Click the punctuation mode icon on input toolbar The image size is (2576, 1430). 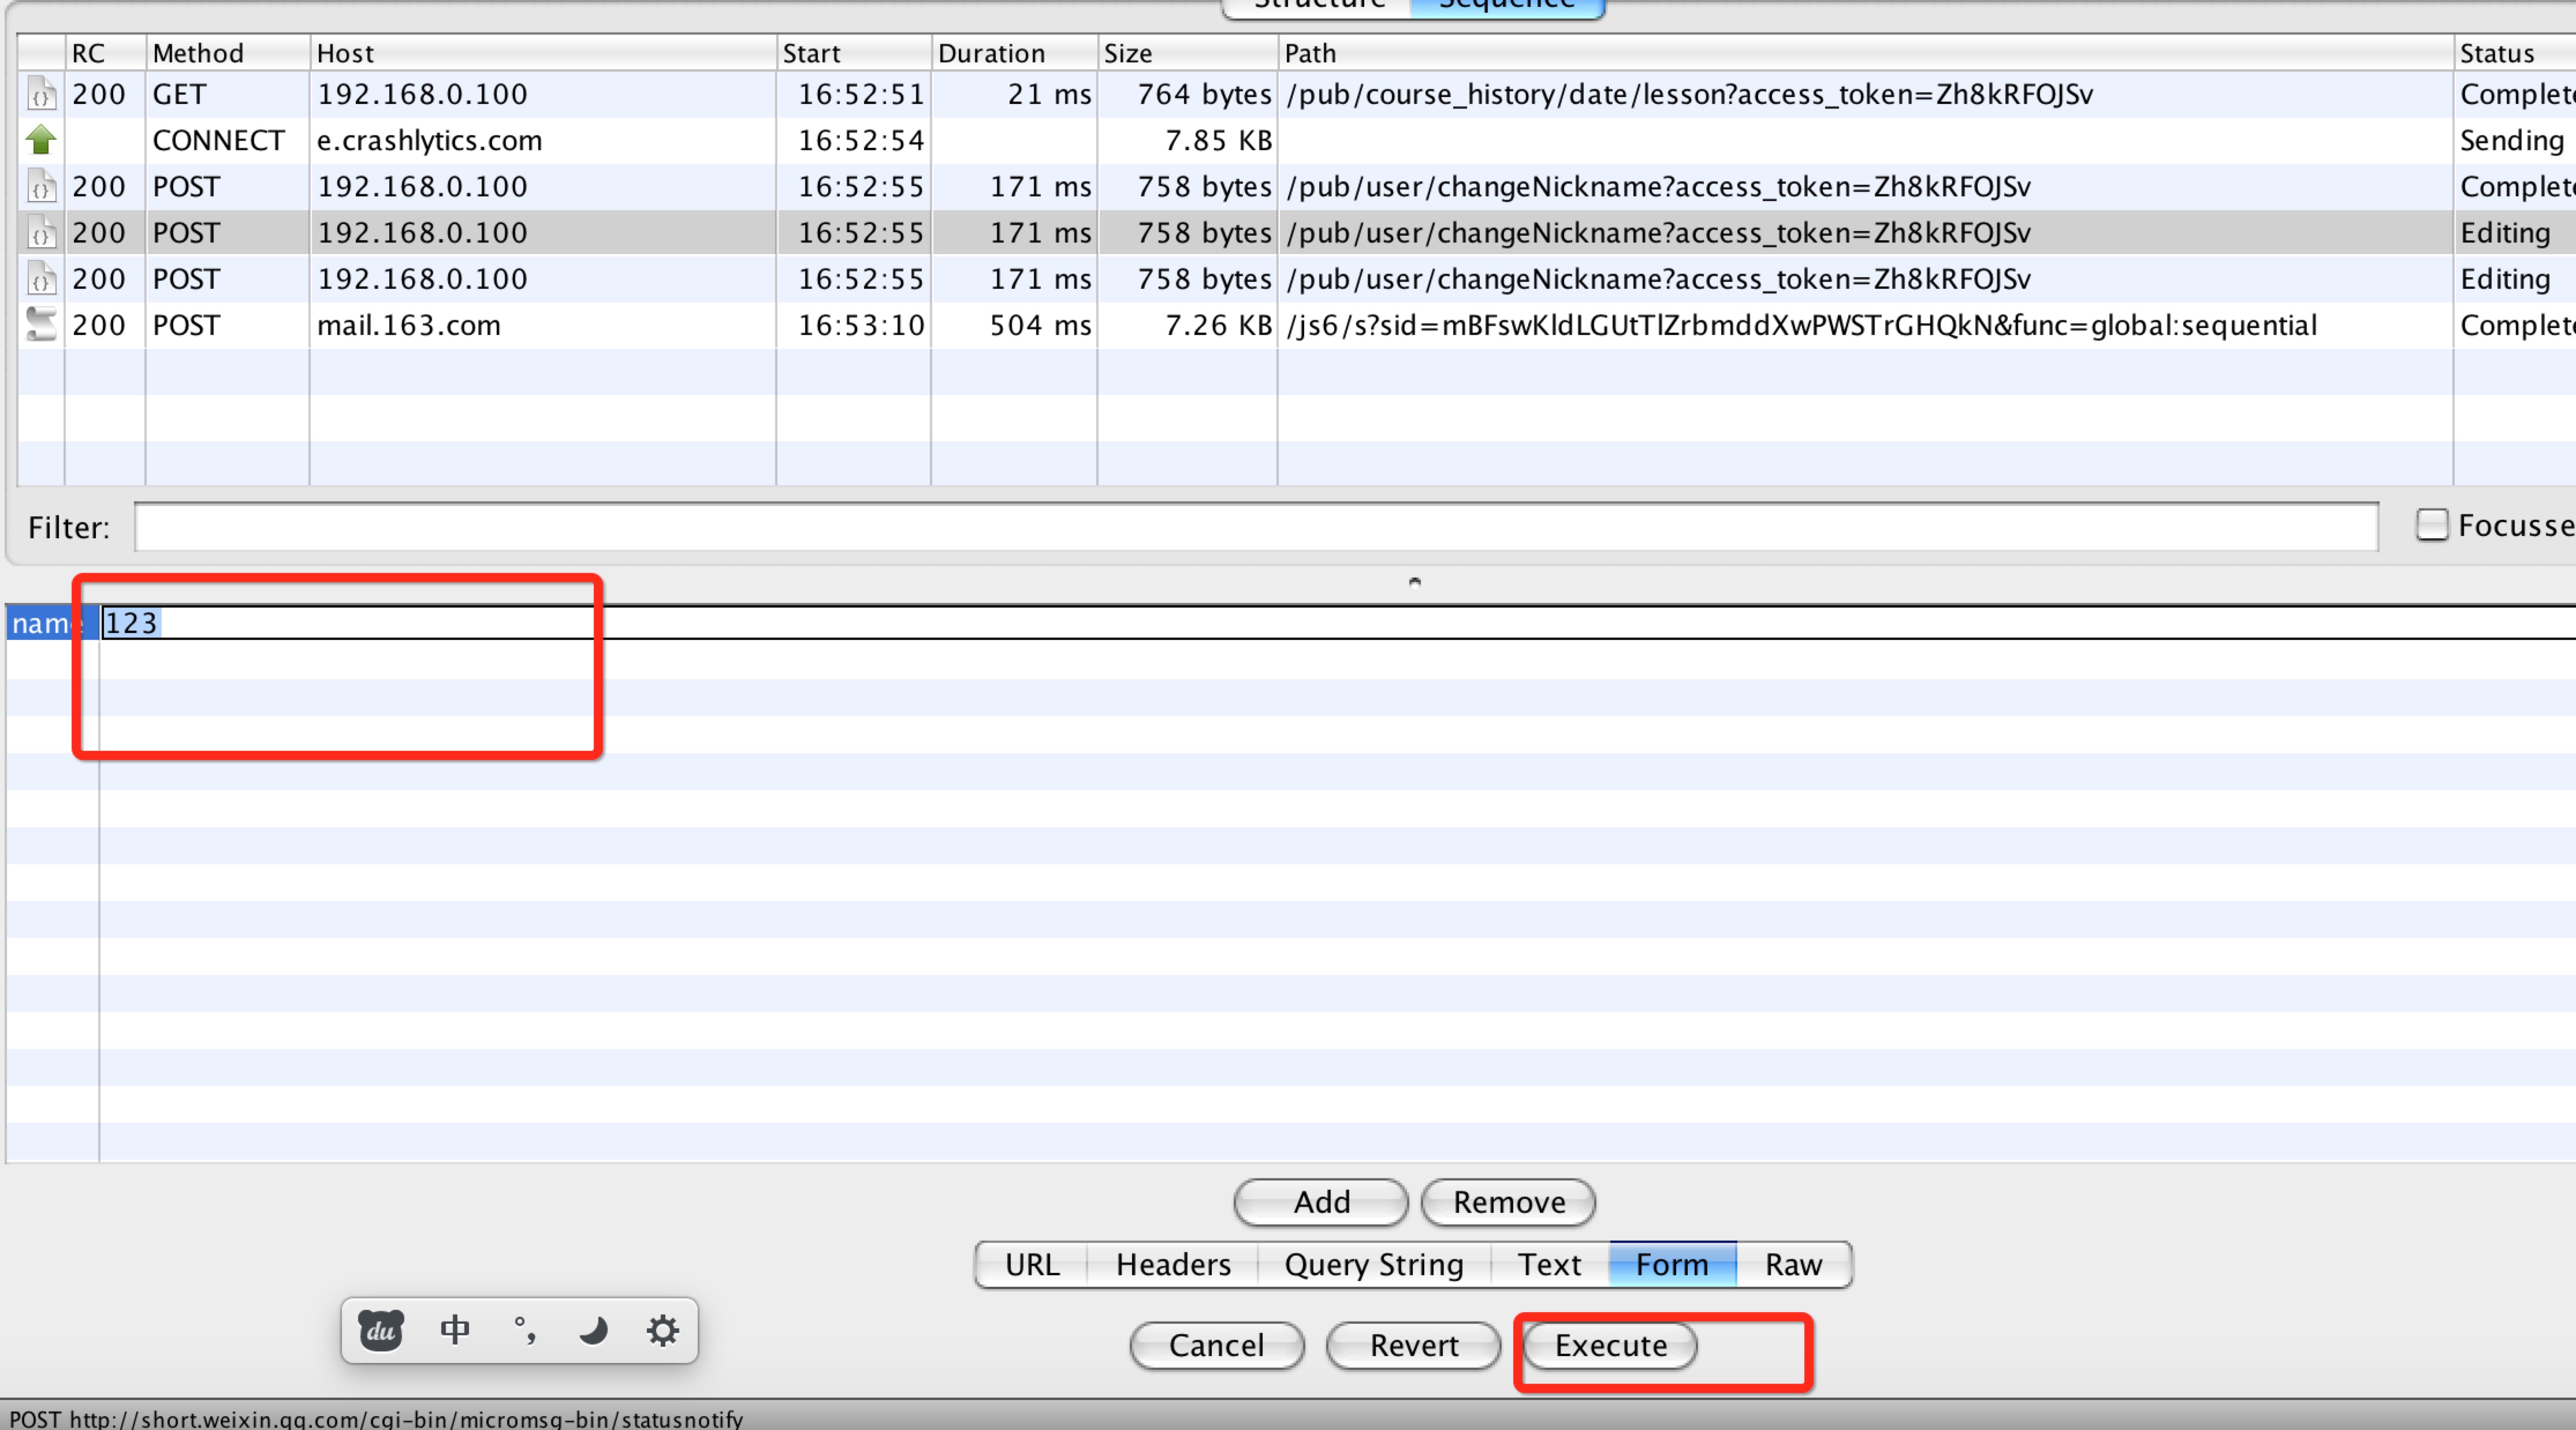[525, 1331]
